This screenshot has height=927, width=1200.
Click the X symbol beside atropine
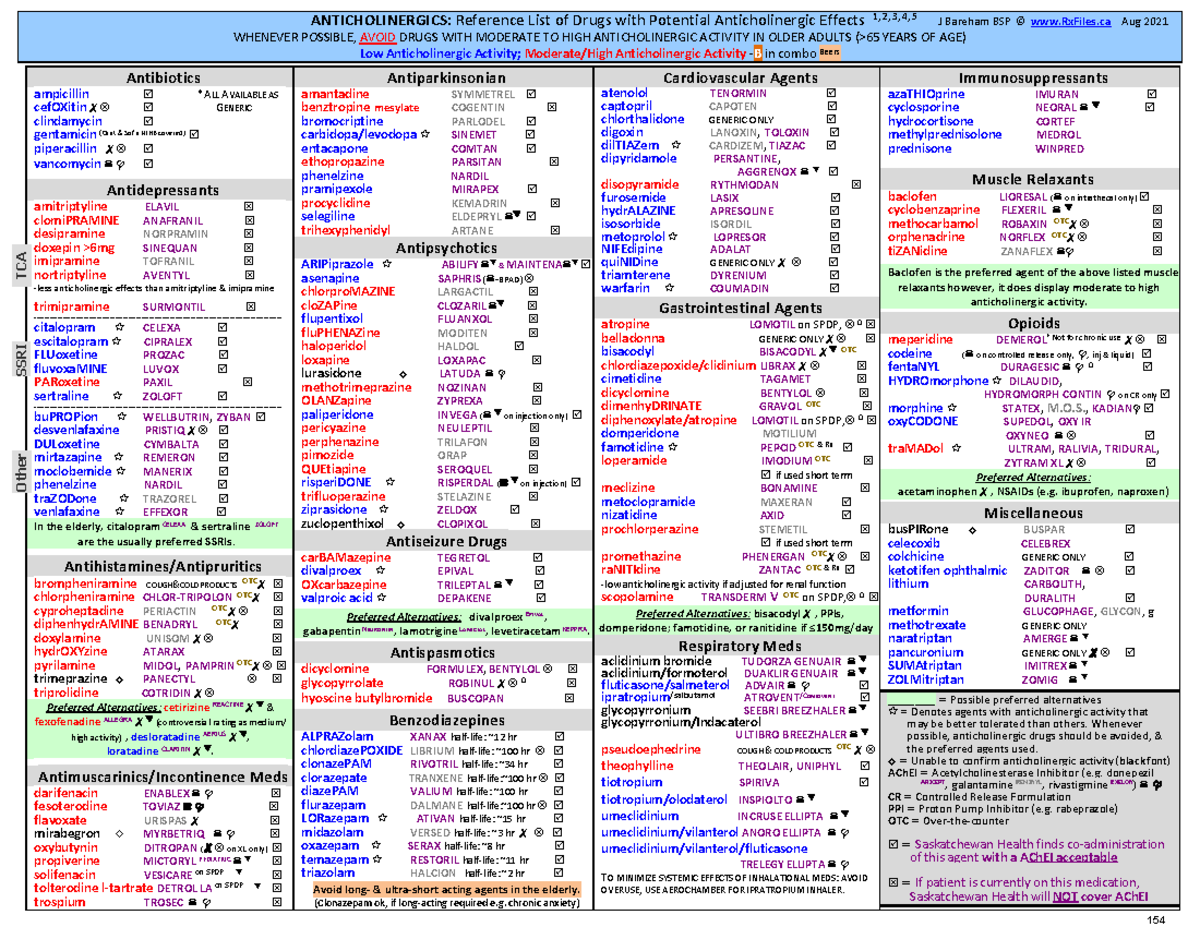tap(848, 323)
